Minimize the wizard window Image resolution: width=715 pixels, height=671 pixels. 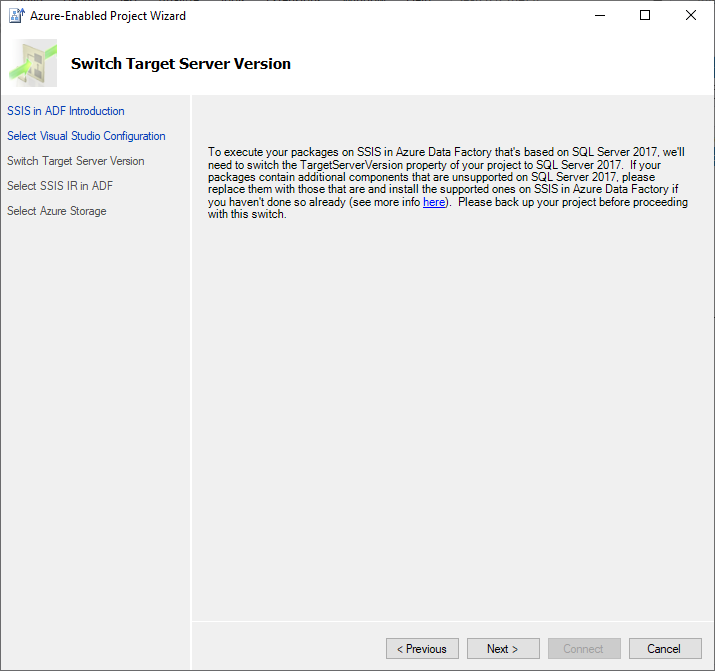[600, 15]
